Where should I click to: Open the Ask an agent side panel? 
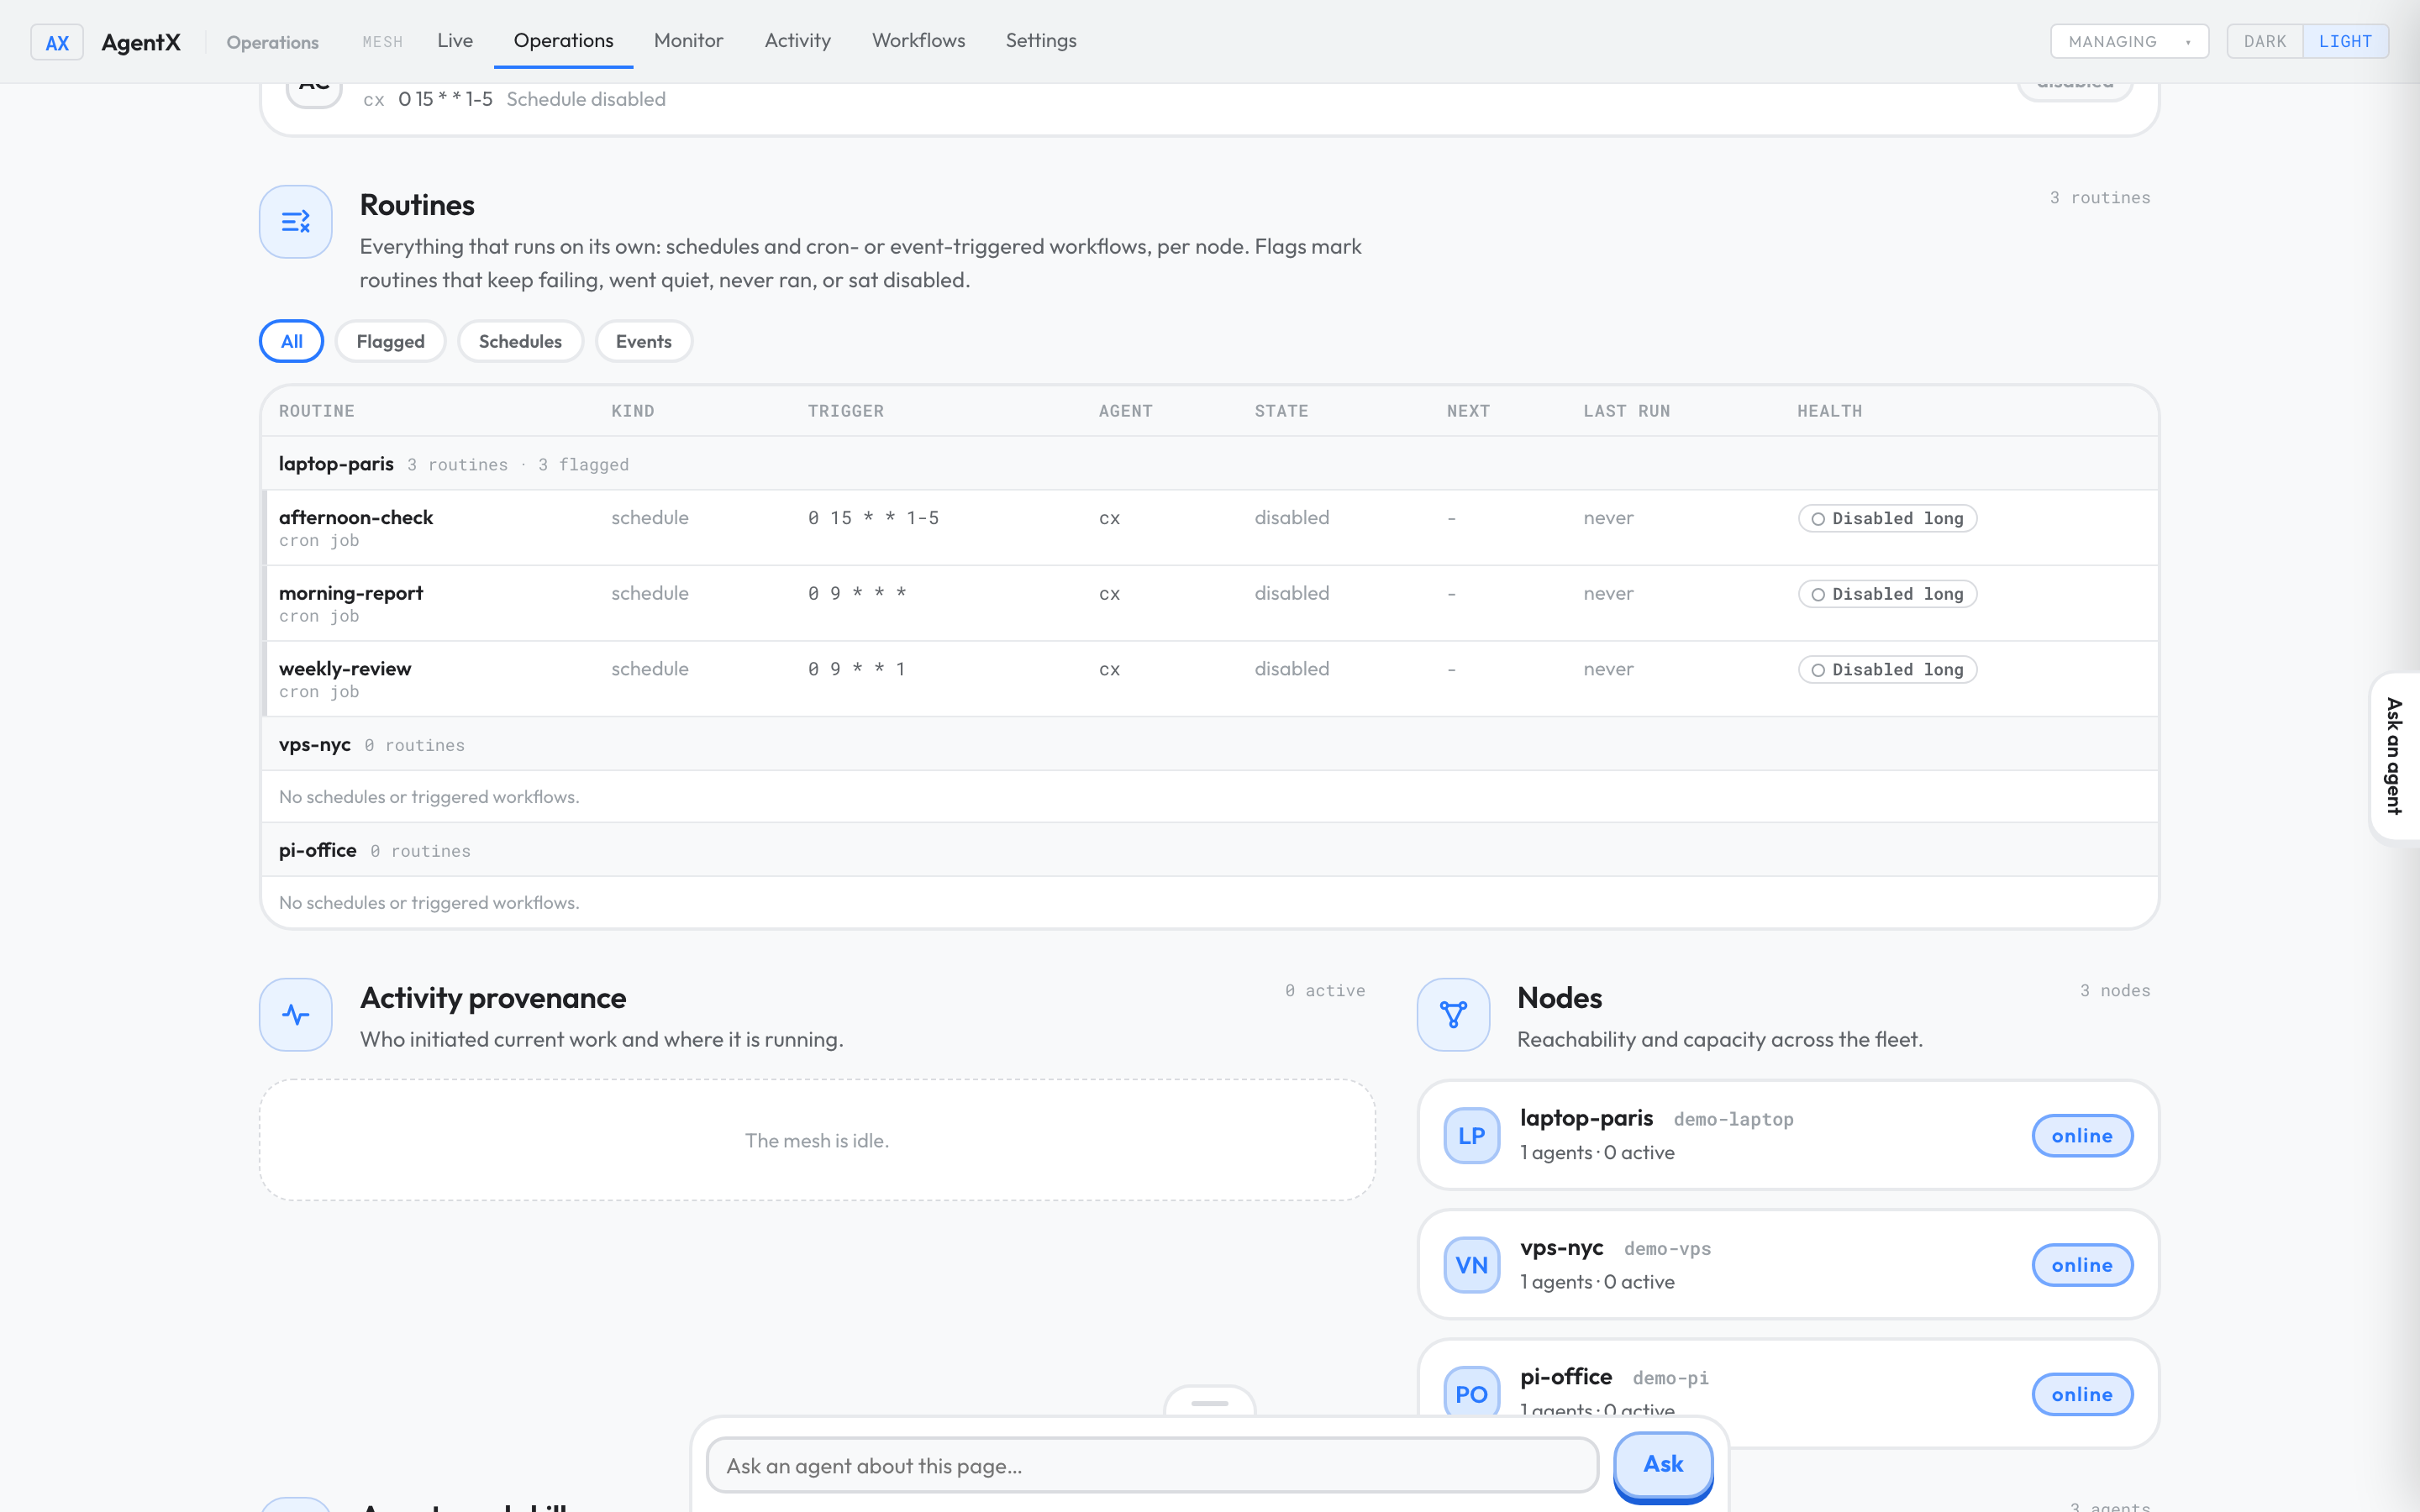coord(2394,756)
